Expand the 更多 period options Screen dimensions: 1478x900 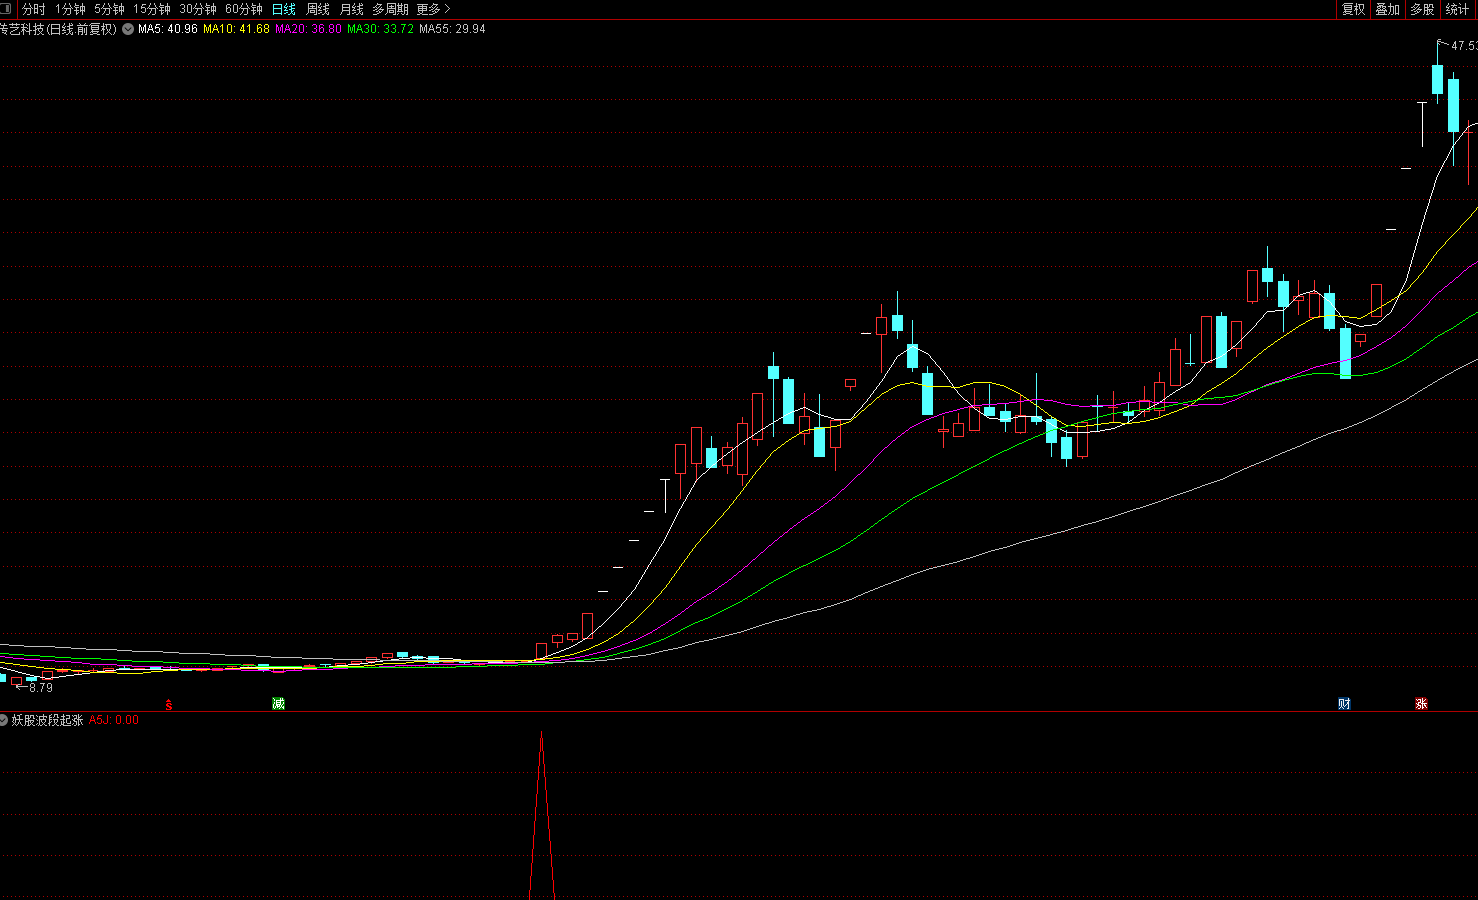433,9
